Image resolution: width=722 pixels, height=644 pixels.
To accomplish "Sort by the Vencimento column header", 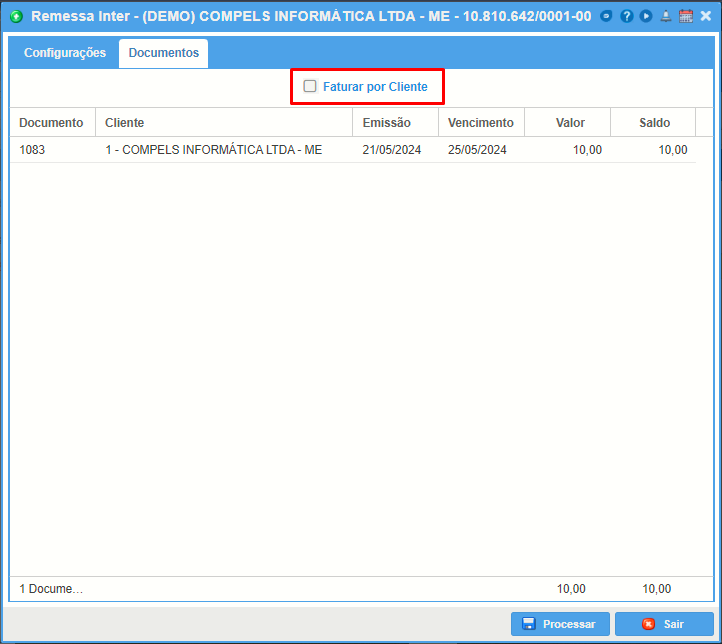I will click(x=481, y=122).
